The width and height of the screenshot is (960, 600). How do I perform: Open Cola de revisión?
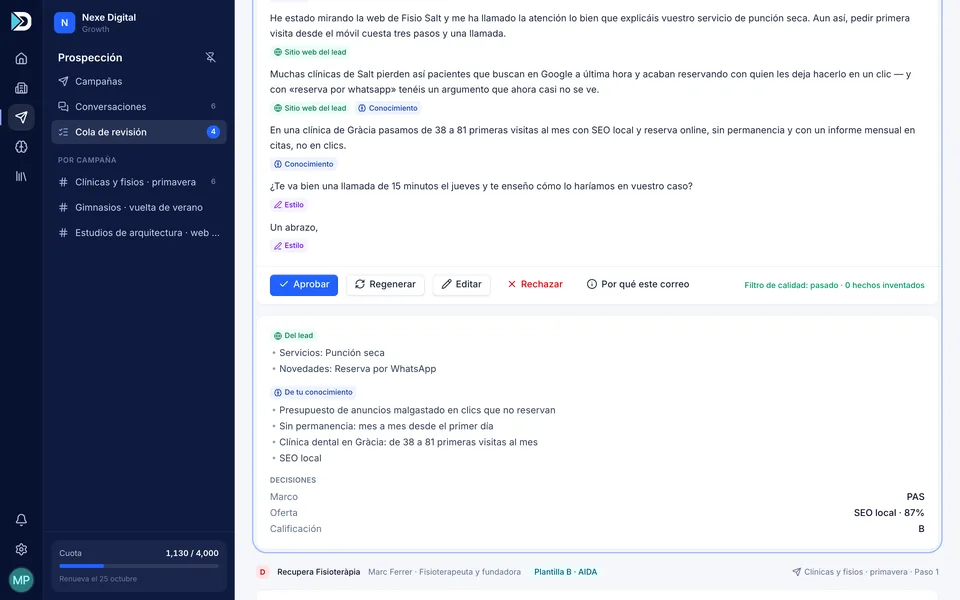[138, 132]
